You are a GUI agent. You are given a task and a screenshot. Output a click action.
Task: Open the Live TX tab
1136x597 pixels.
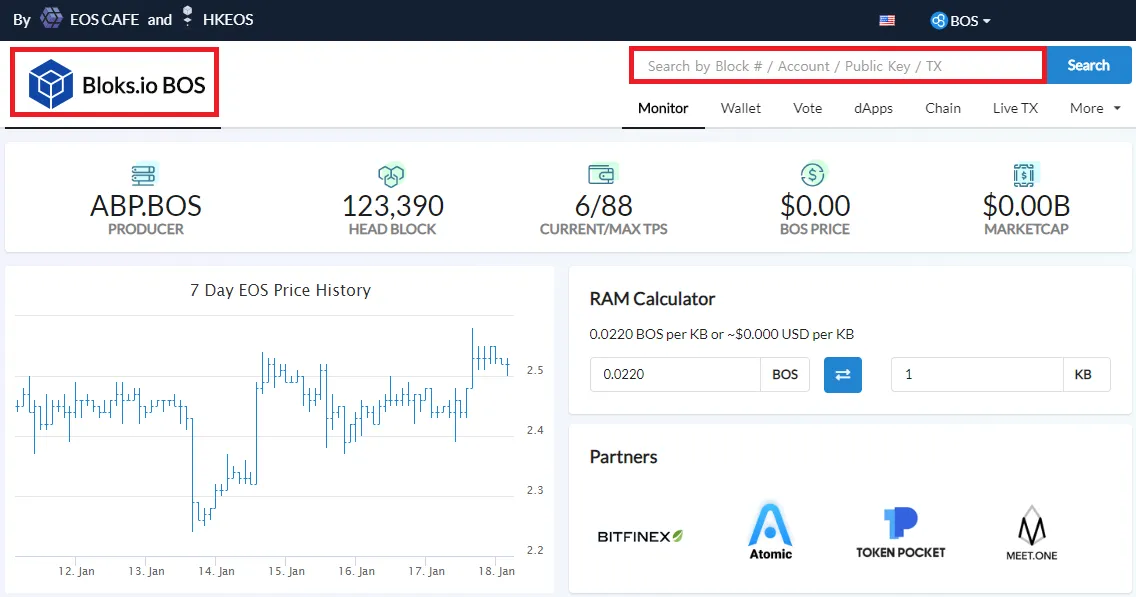coord(1015,108)
